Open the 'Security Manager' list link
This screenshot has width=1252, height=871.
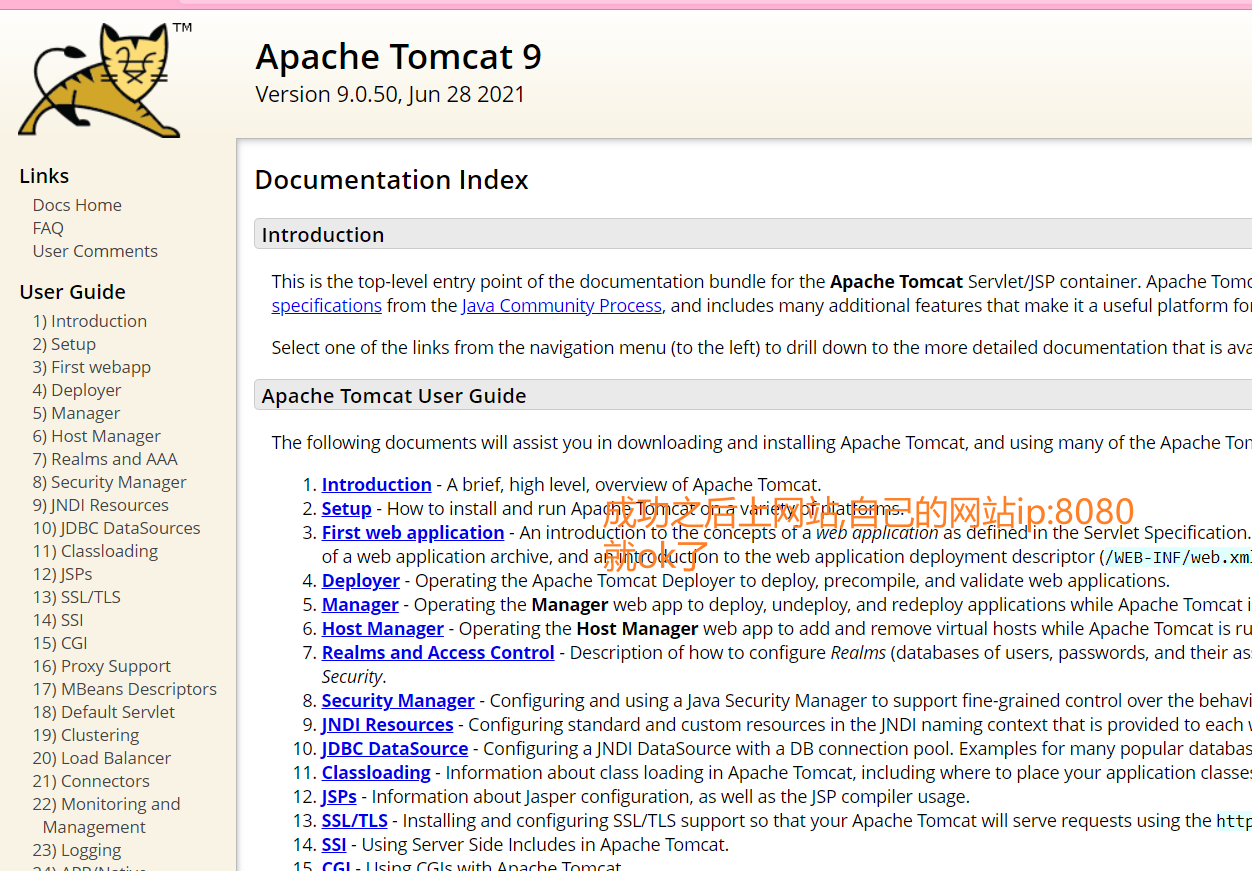tap(398, 700)
